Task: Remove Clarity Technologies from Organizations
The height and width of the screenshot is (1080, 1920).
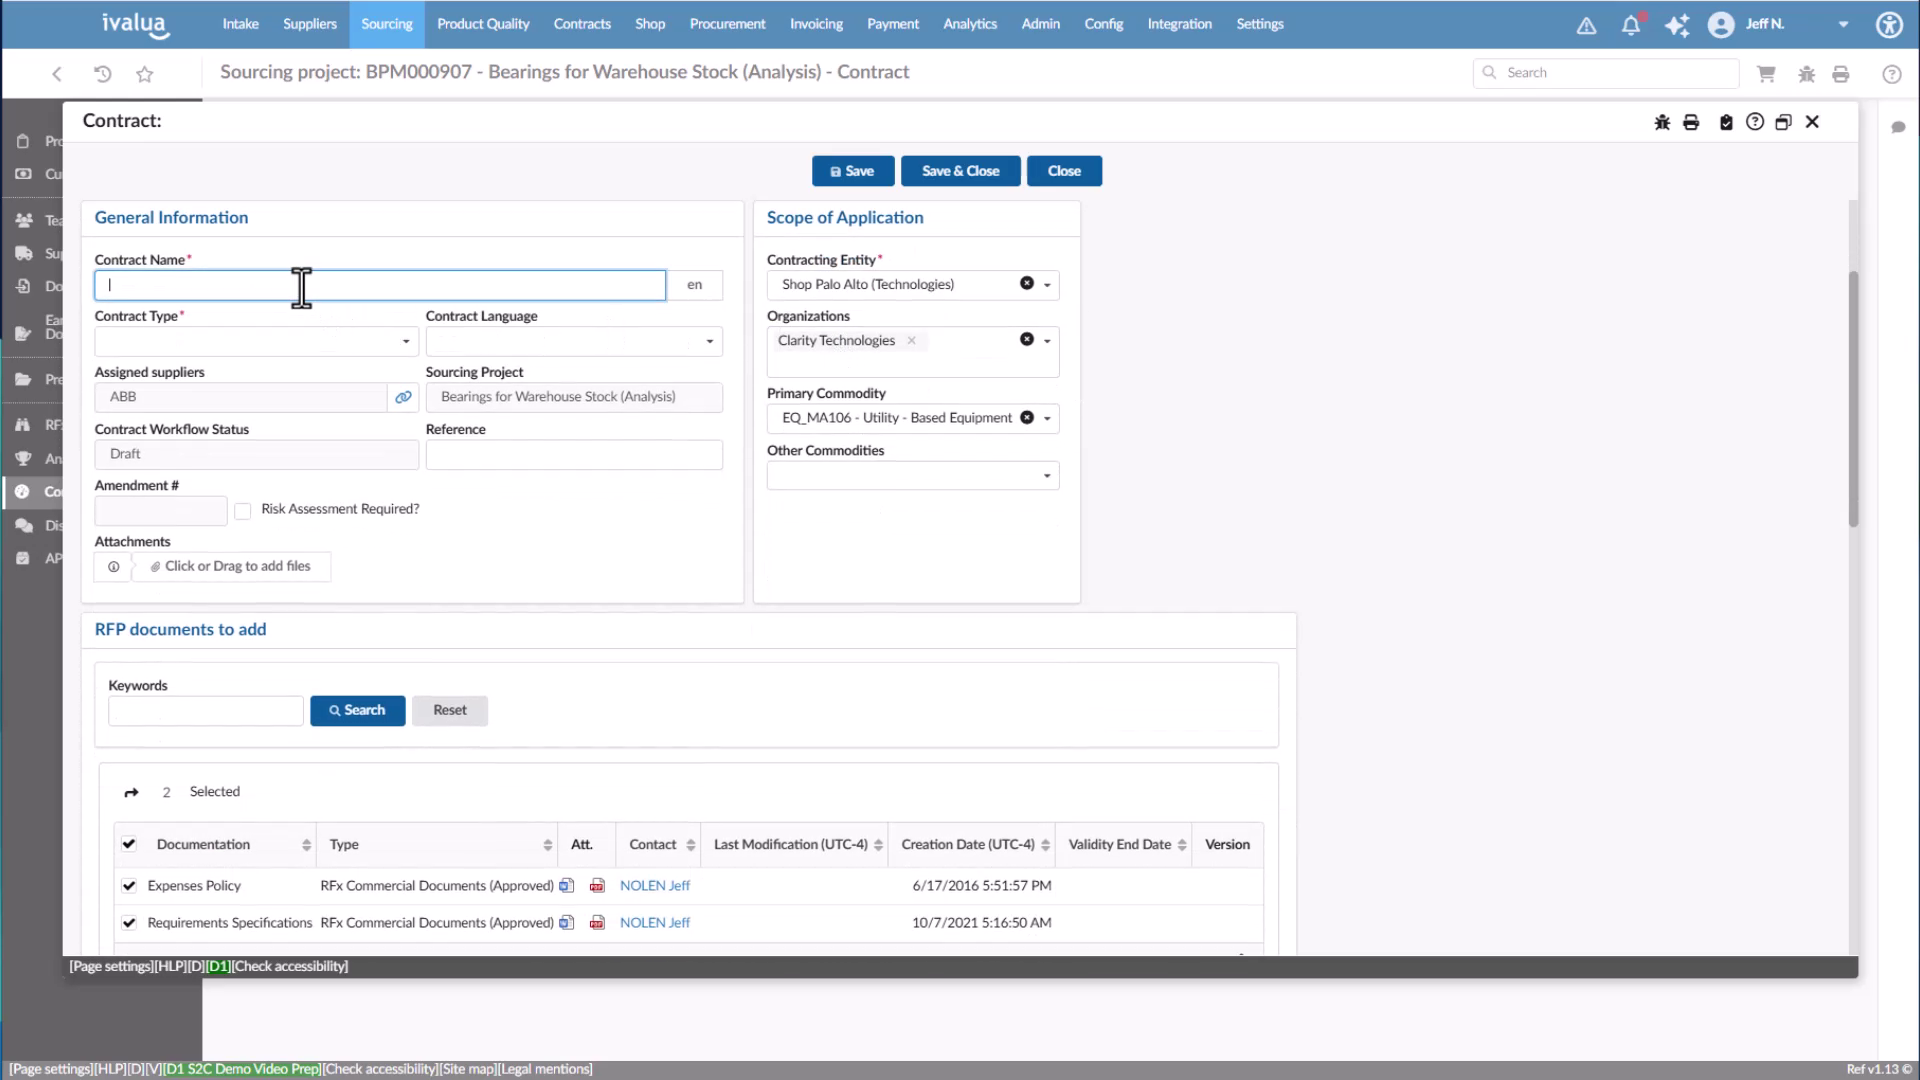Action: [x=912, y=340]
